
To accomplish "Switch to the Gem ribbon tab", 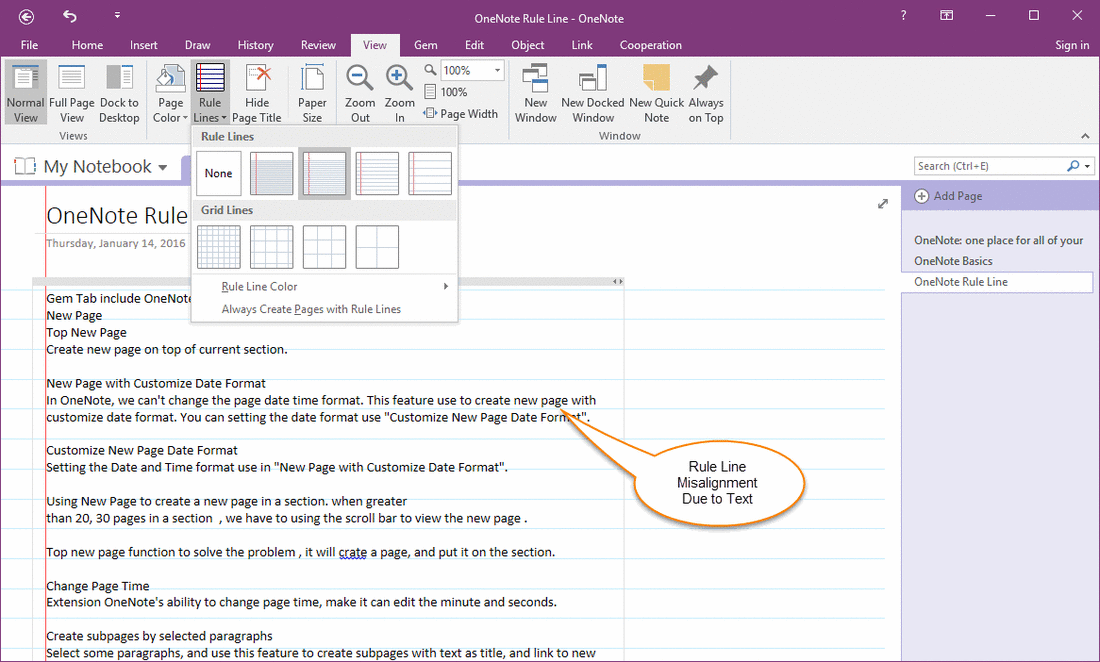I will pyautogui.click(x=425, y=45).
